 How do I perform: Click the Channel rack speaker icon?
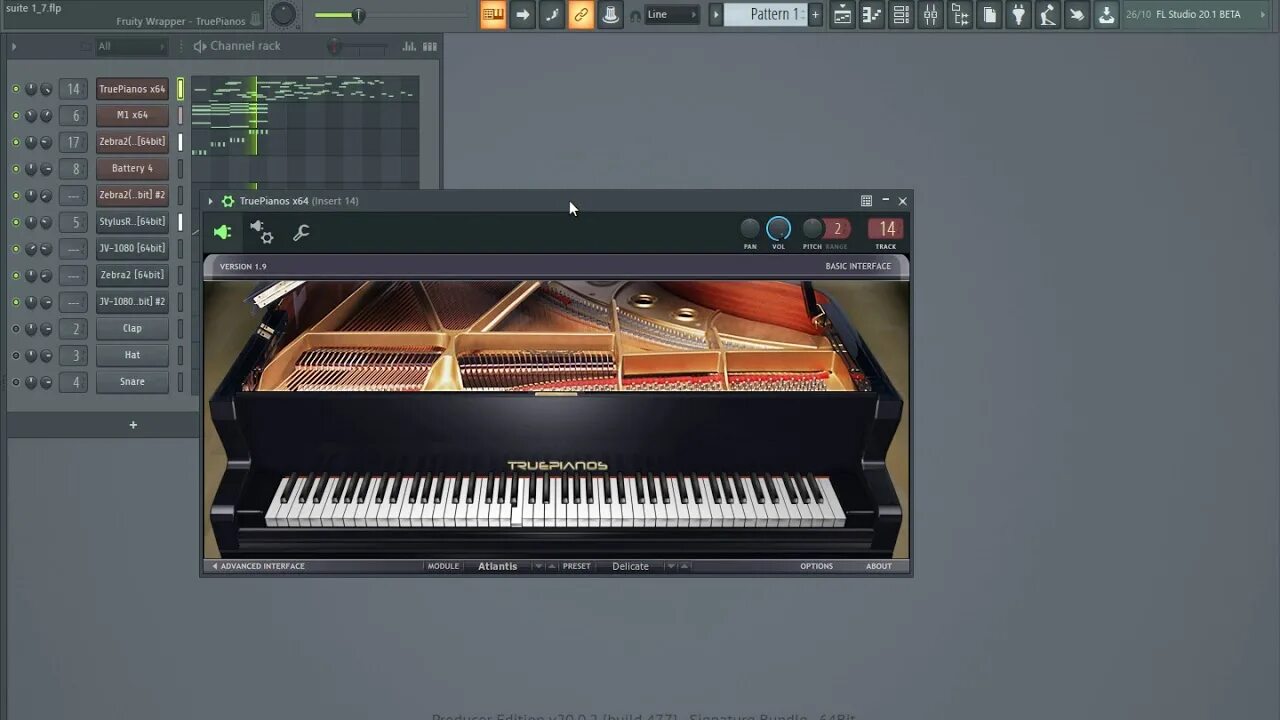click(199, 46)
